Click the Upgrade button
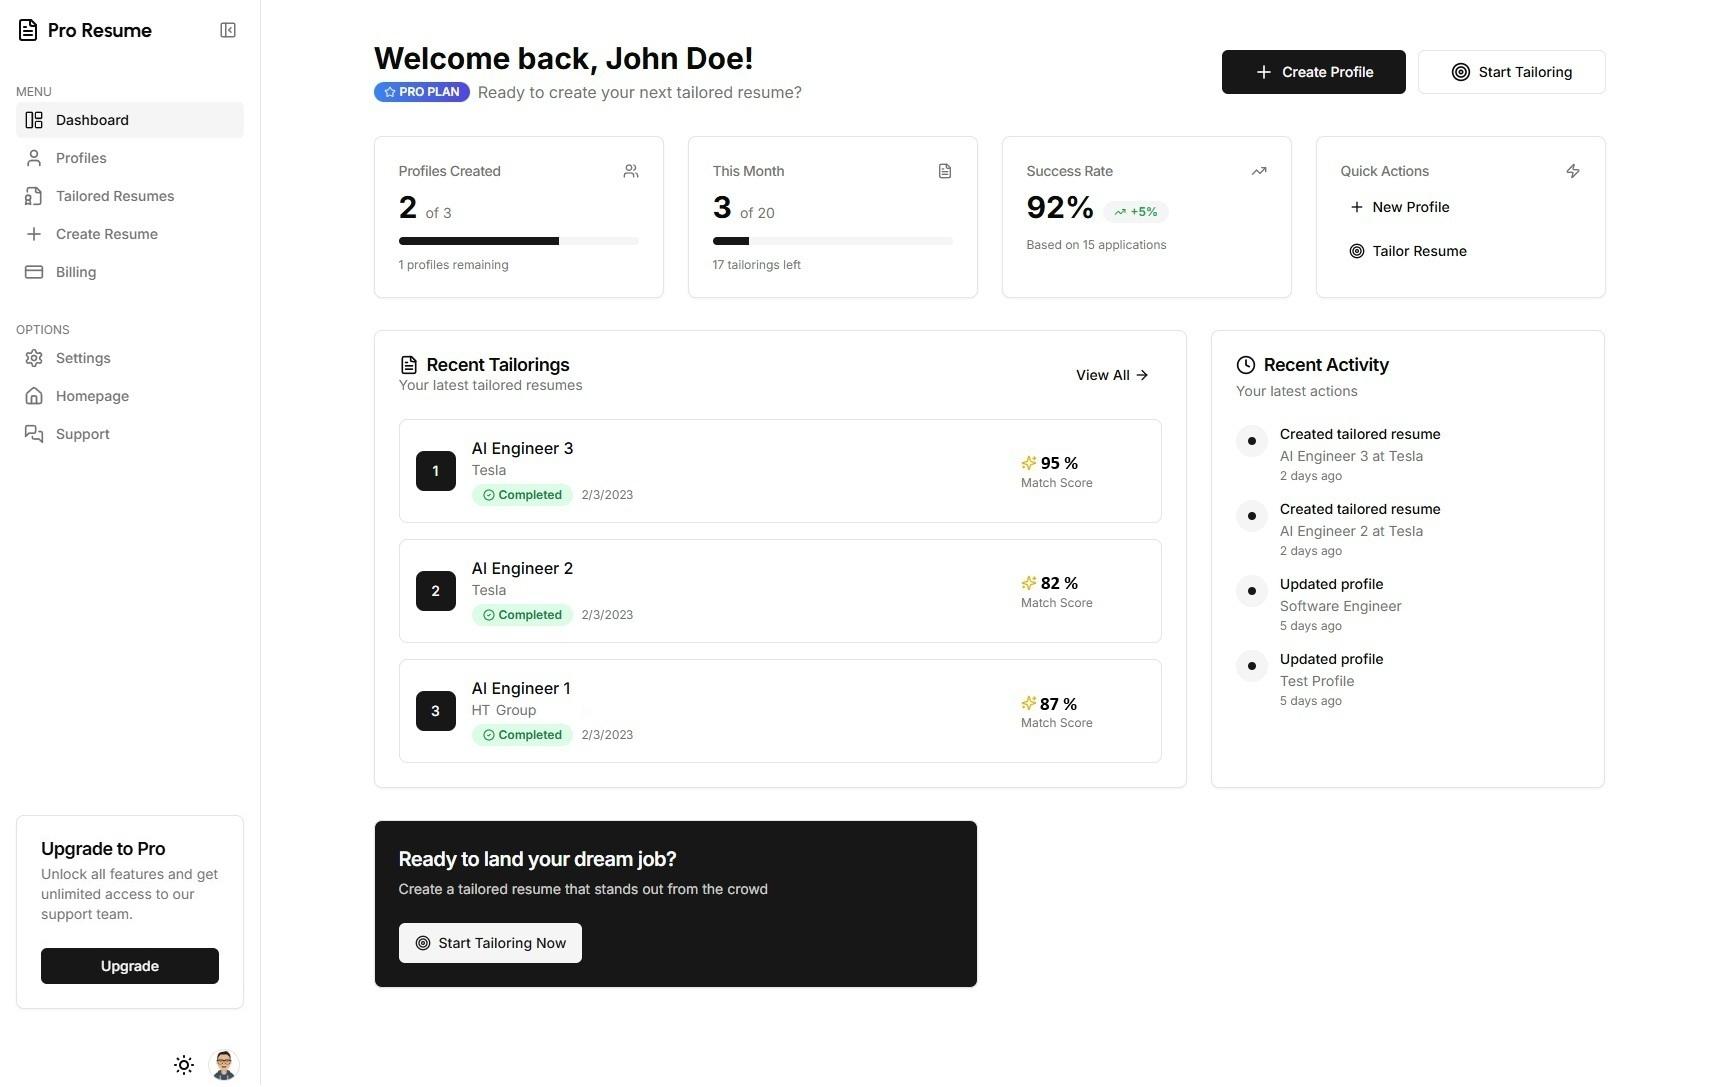 130,966
